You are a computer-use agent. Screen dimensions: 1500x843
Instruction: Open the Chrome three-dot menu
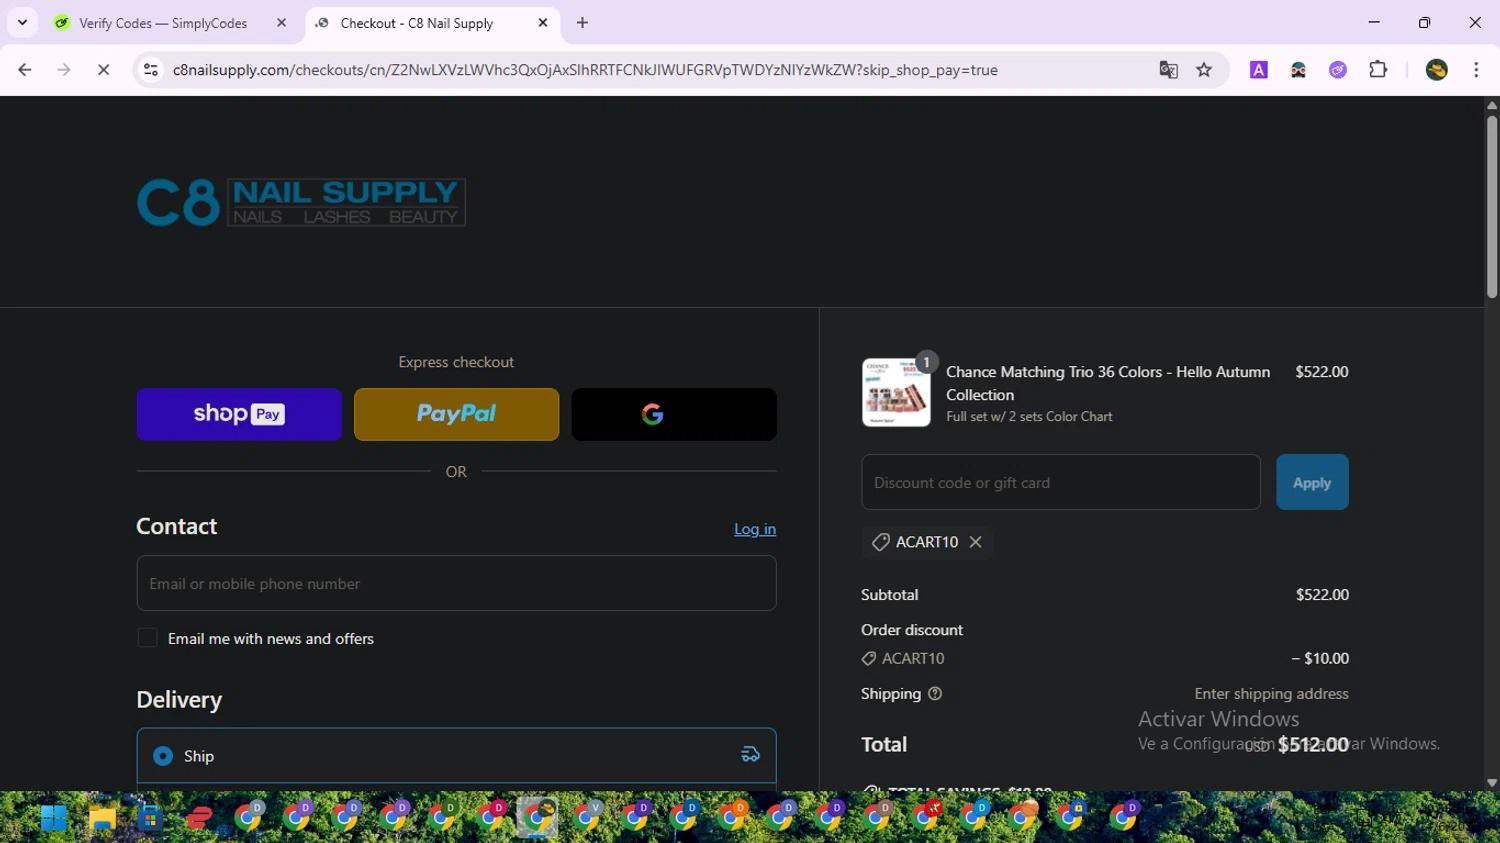click(x=1476, y=70)
